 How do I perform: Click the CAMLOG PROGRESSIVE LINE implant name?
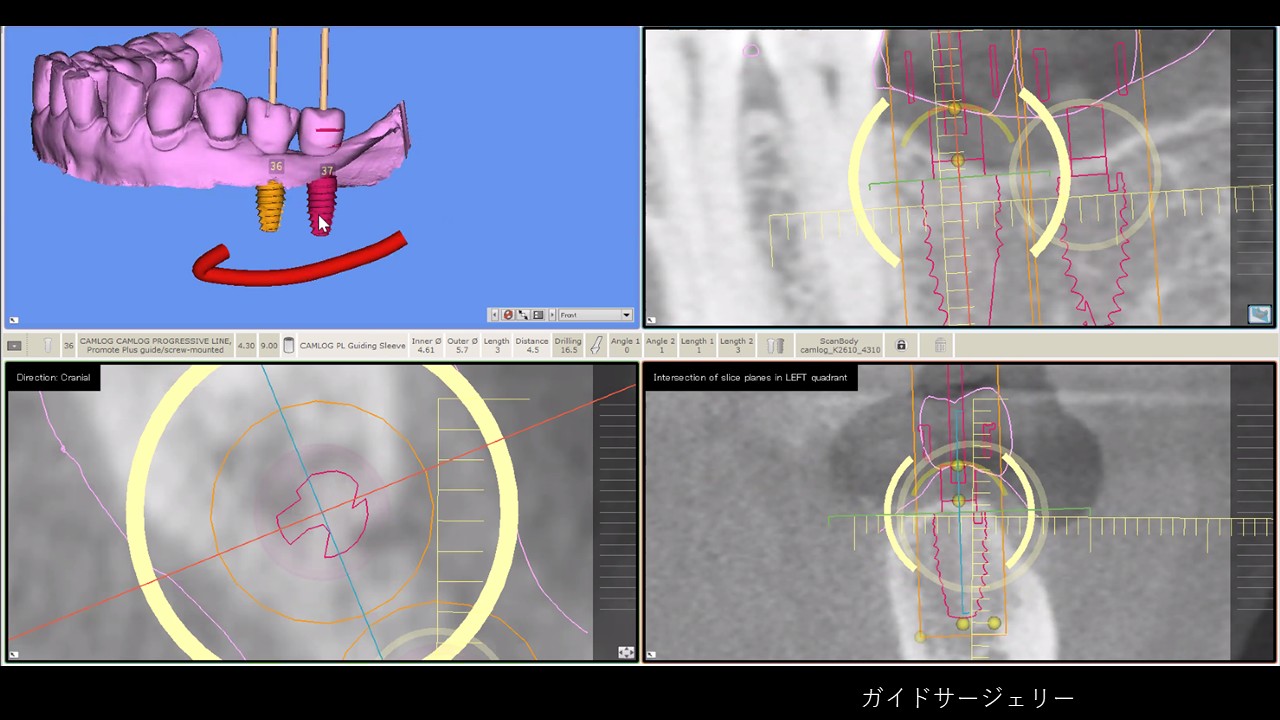click(155, 346)
